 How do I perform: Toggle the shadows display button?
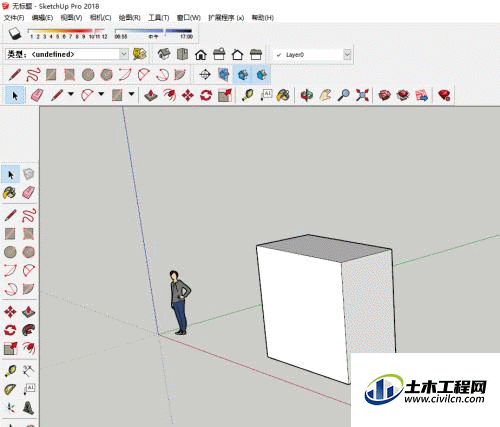click(x=15, y=33)
